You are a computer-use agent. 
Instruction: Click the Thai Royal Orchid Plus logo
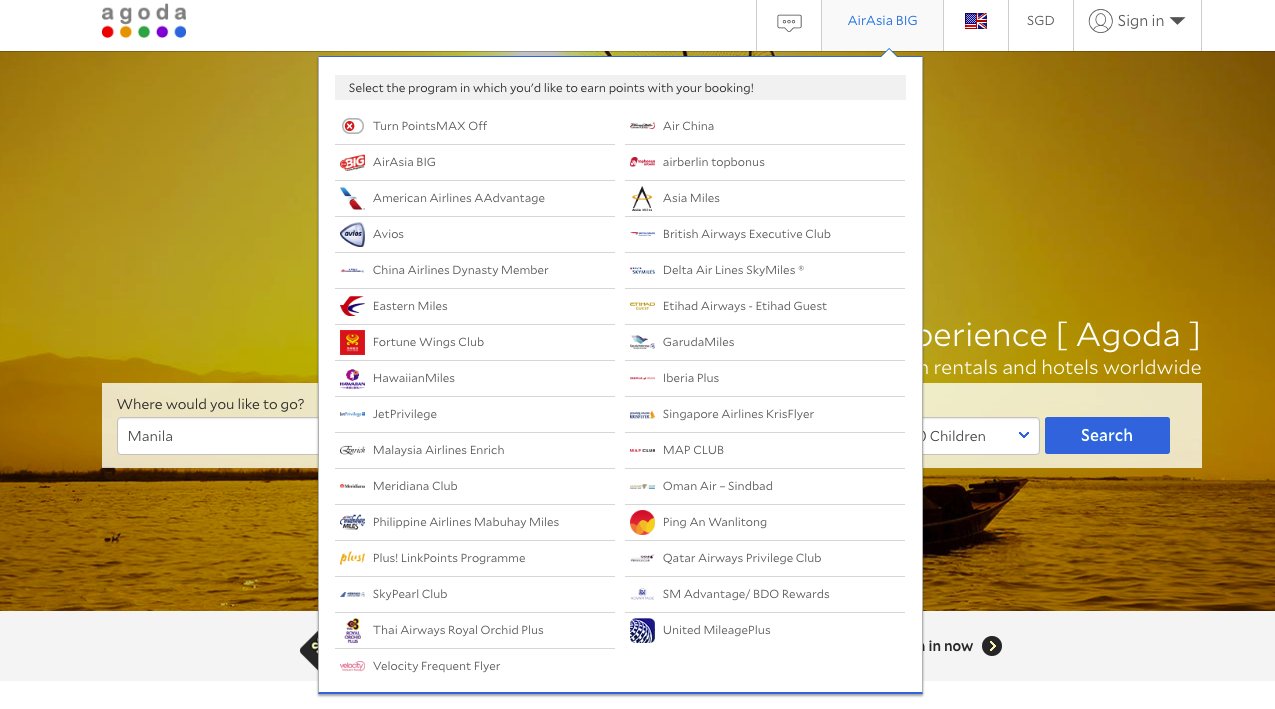pos(352,630)
